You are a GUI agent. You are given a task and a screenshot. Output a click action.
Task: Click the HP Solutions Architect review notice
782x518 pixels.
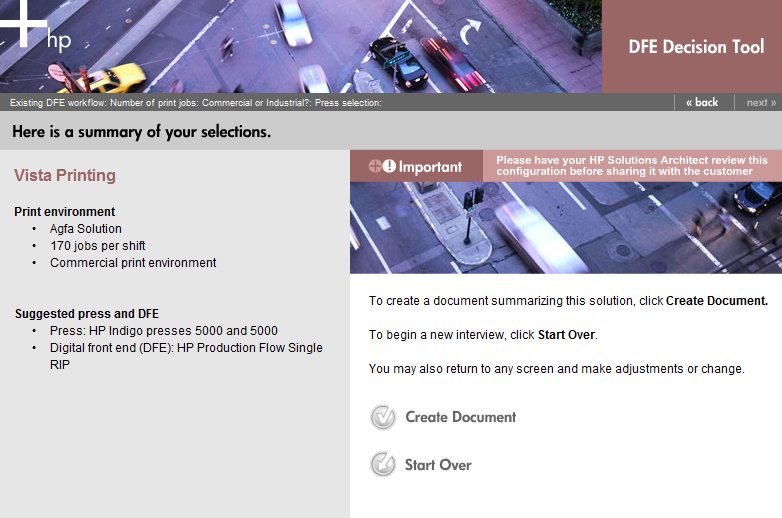[x=631, y=166]
